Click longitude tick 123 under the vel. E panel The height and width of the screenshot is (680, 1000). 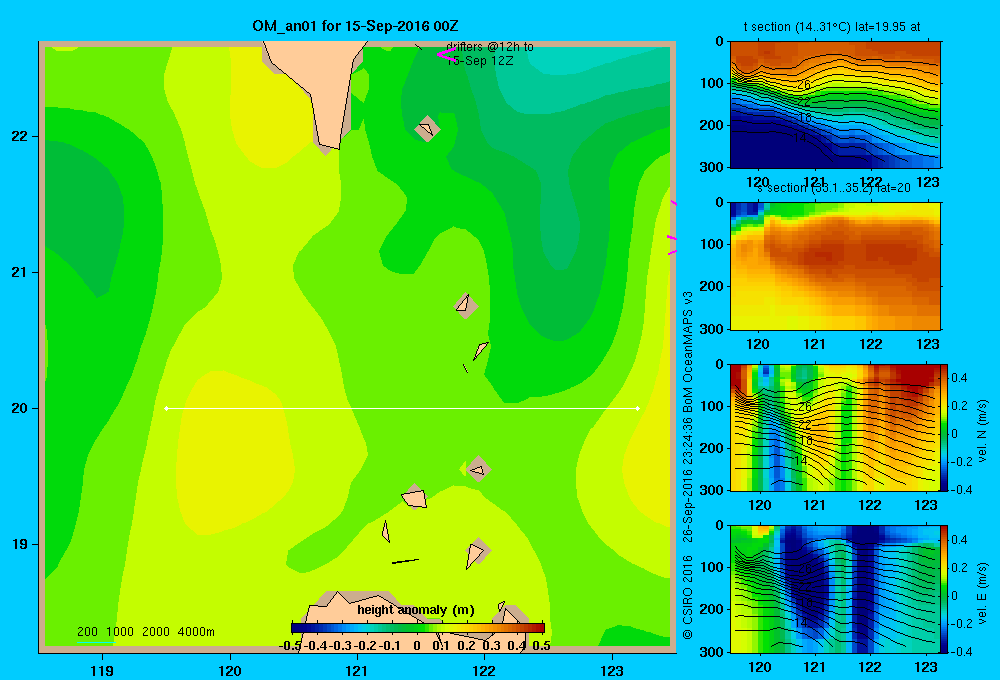pyautogui.click(x=926, y=667)
